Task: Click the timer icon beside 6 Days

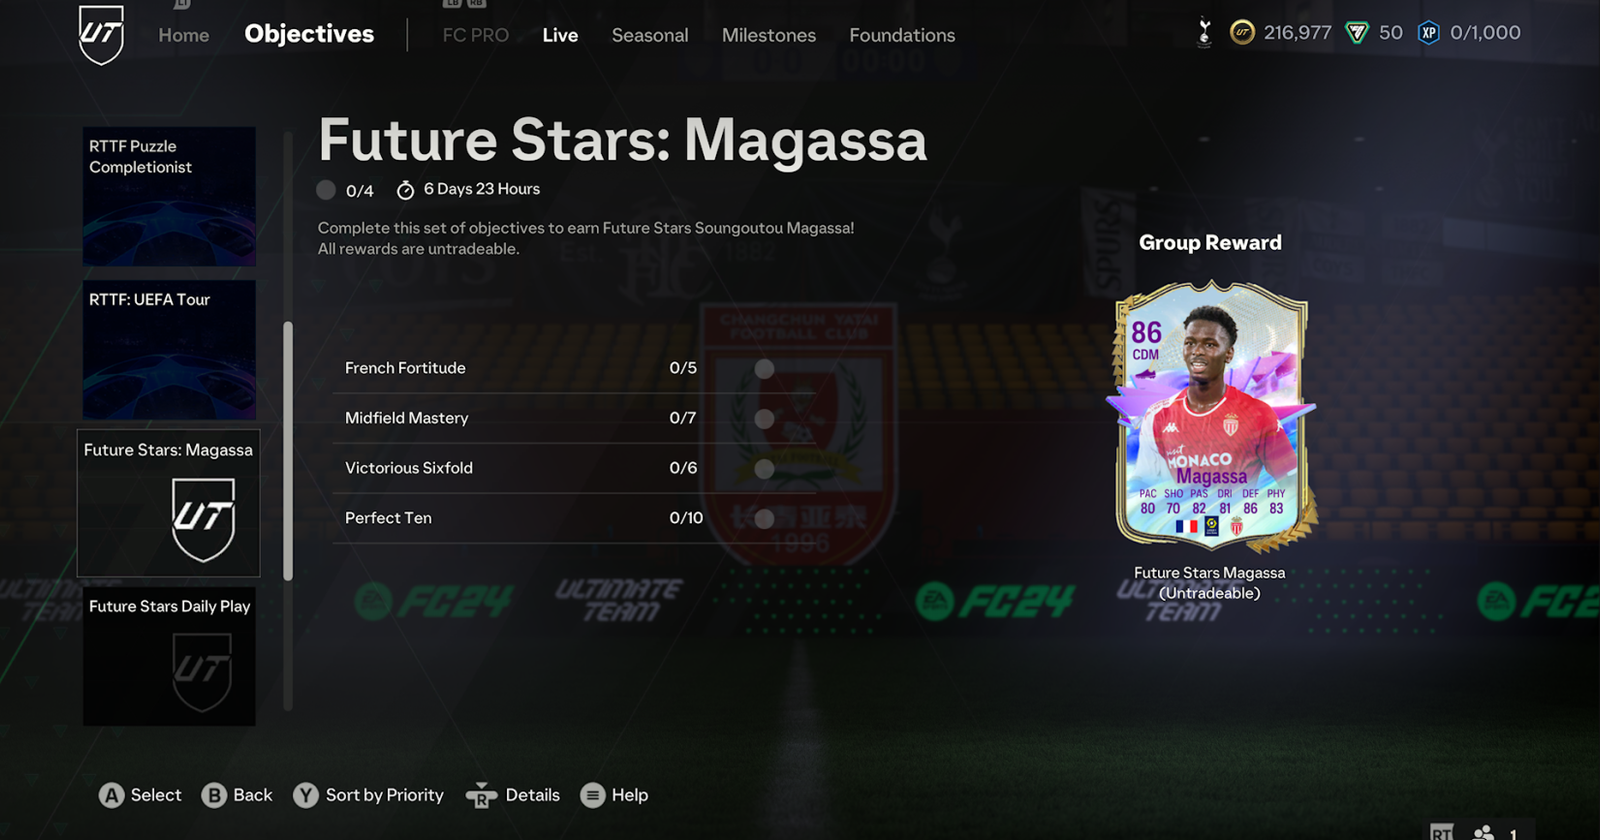Action: (405, 190)
